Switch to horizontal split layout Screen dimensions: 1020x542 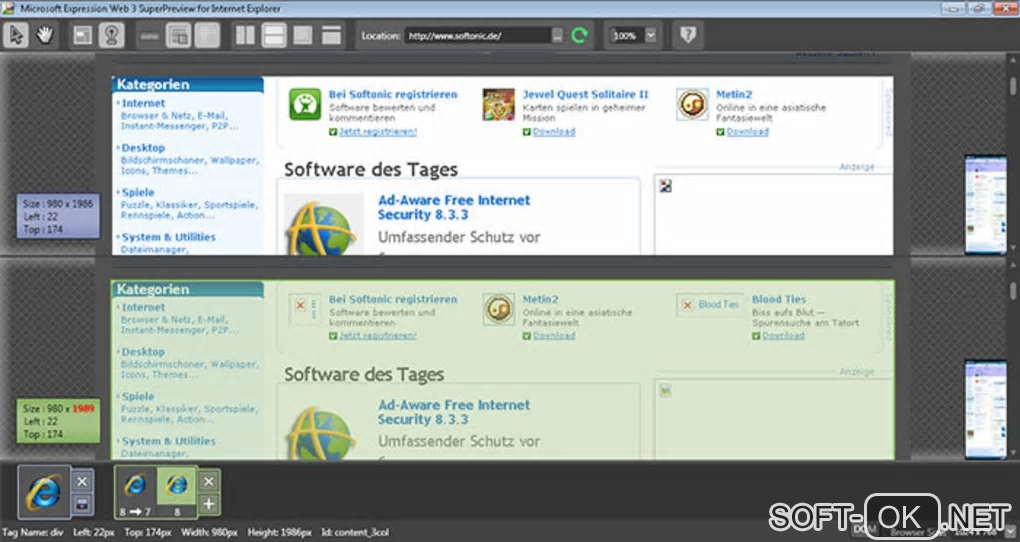tap(274, 35)
